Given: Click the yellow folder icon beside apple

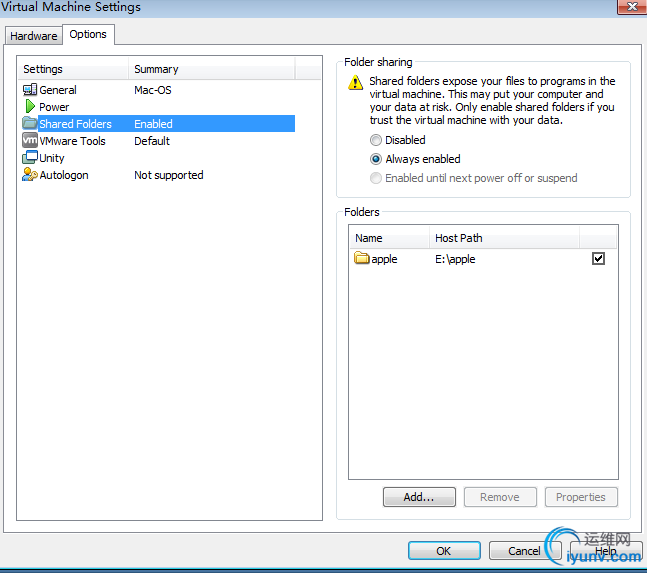Looking at the screenshot, I should pos(362,258).
